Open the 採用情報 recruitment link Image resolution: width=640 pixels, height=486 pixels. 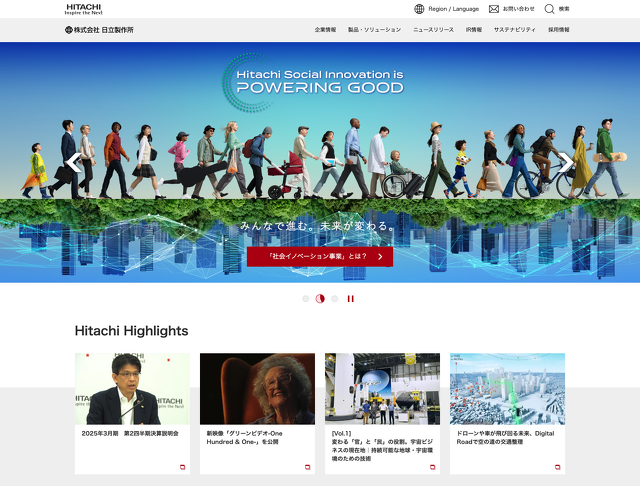tap(558, 30)
